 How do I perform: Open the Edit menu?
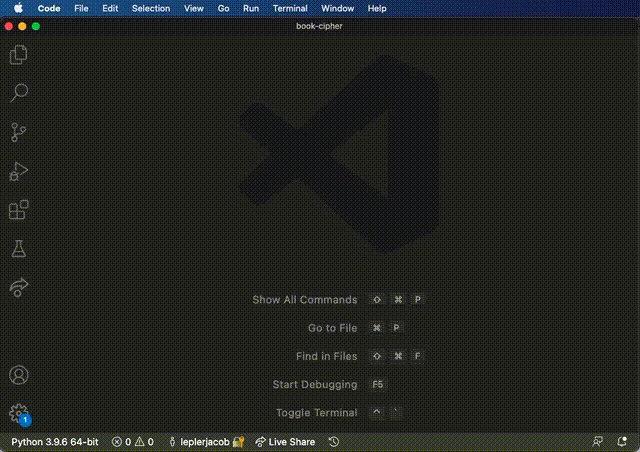click(x=110, y=9)
